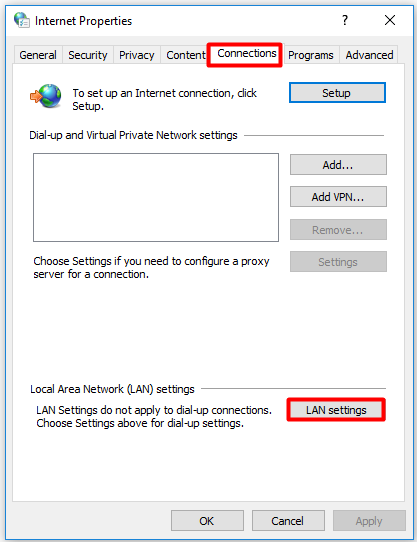The width and height of the screenshot is (417, 542).
Task: Confirm with the OK button
Action: point(207,521)
